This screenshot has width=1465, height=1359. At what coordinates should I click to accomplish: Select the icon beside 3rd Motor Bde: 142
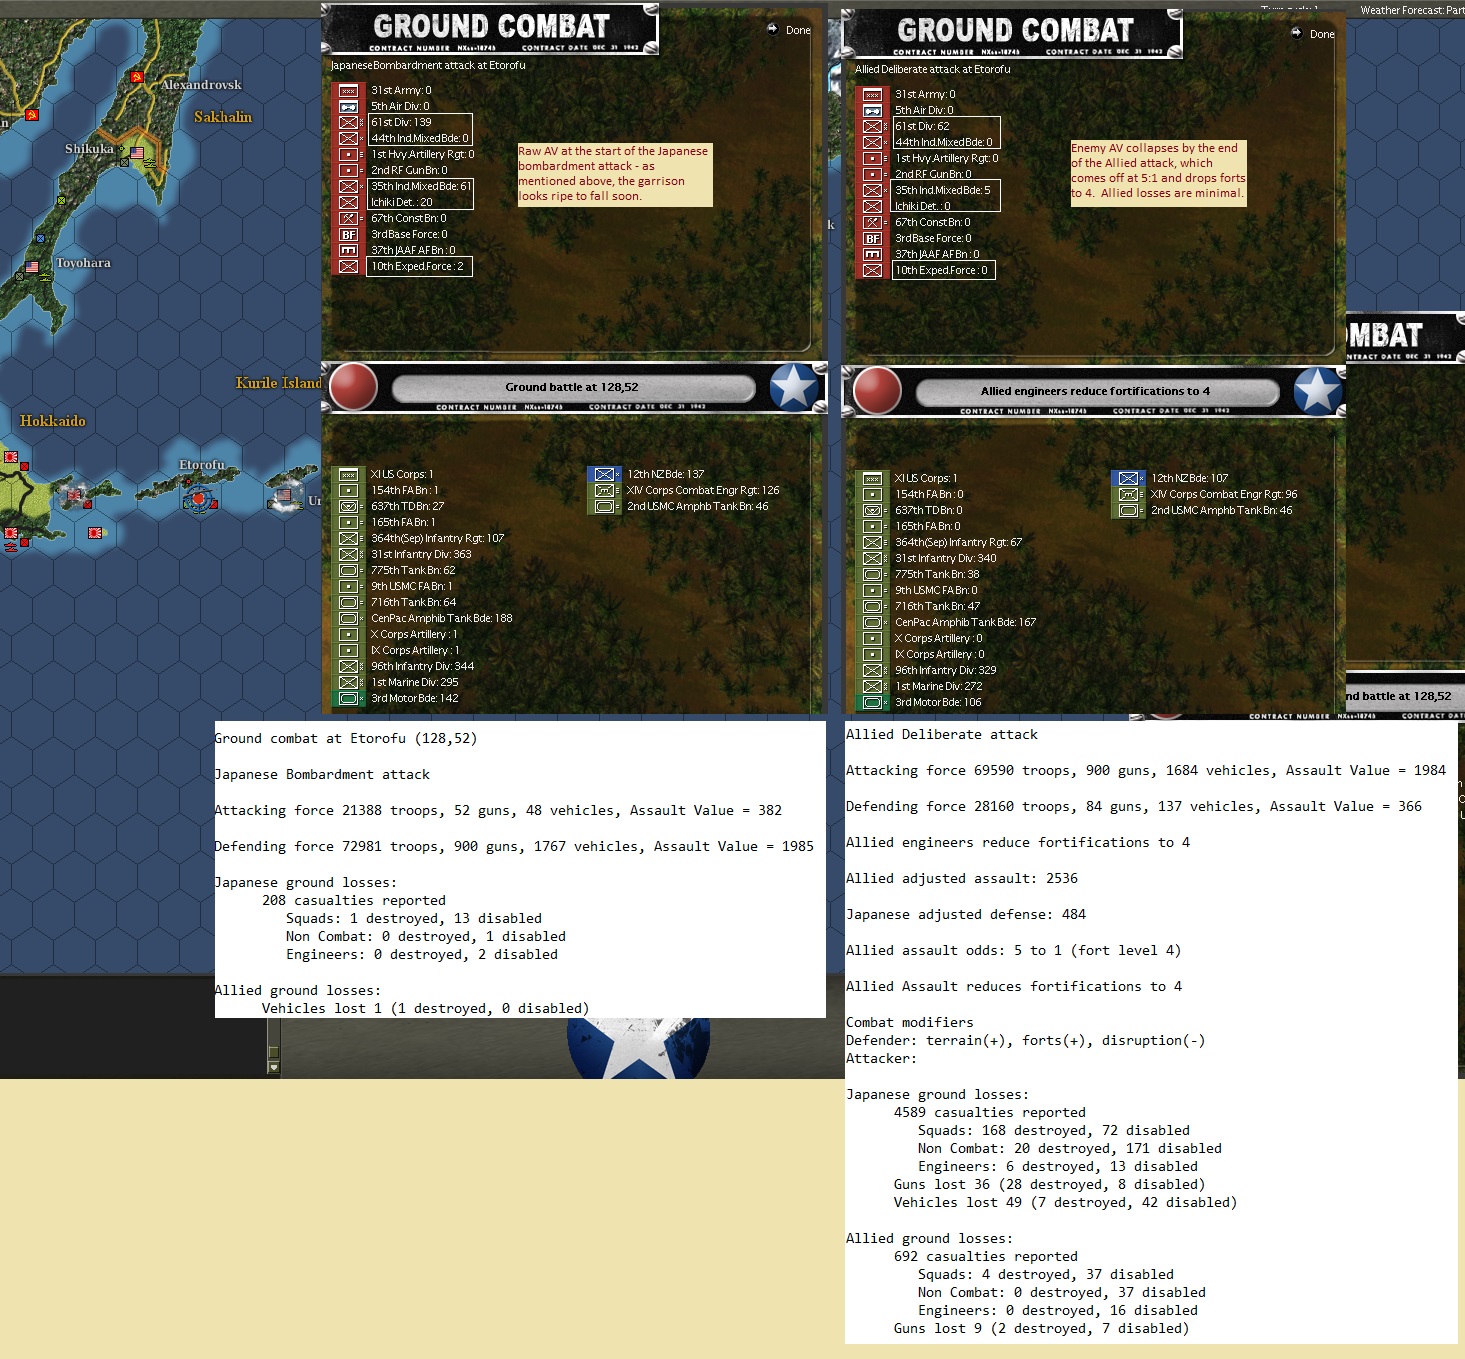click(x=348, y=699)
